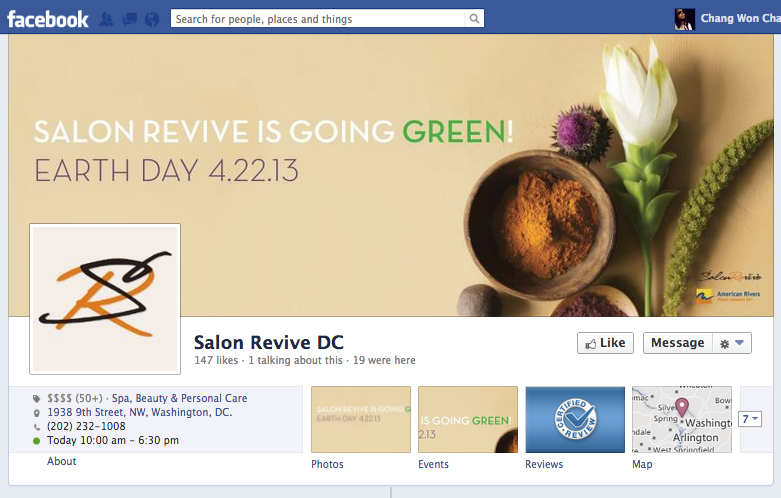
Task: Click the Photos label link
Action: click(x=327, y=464)
